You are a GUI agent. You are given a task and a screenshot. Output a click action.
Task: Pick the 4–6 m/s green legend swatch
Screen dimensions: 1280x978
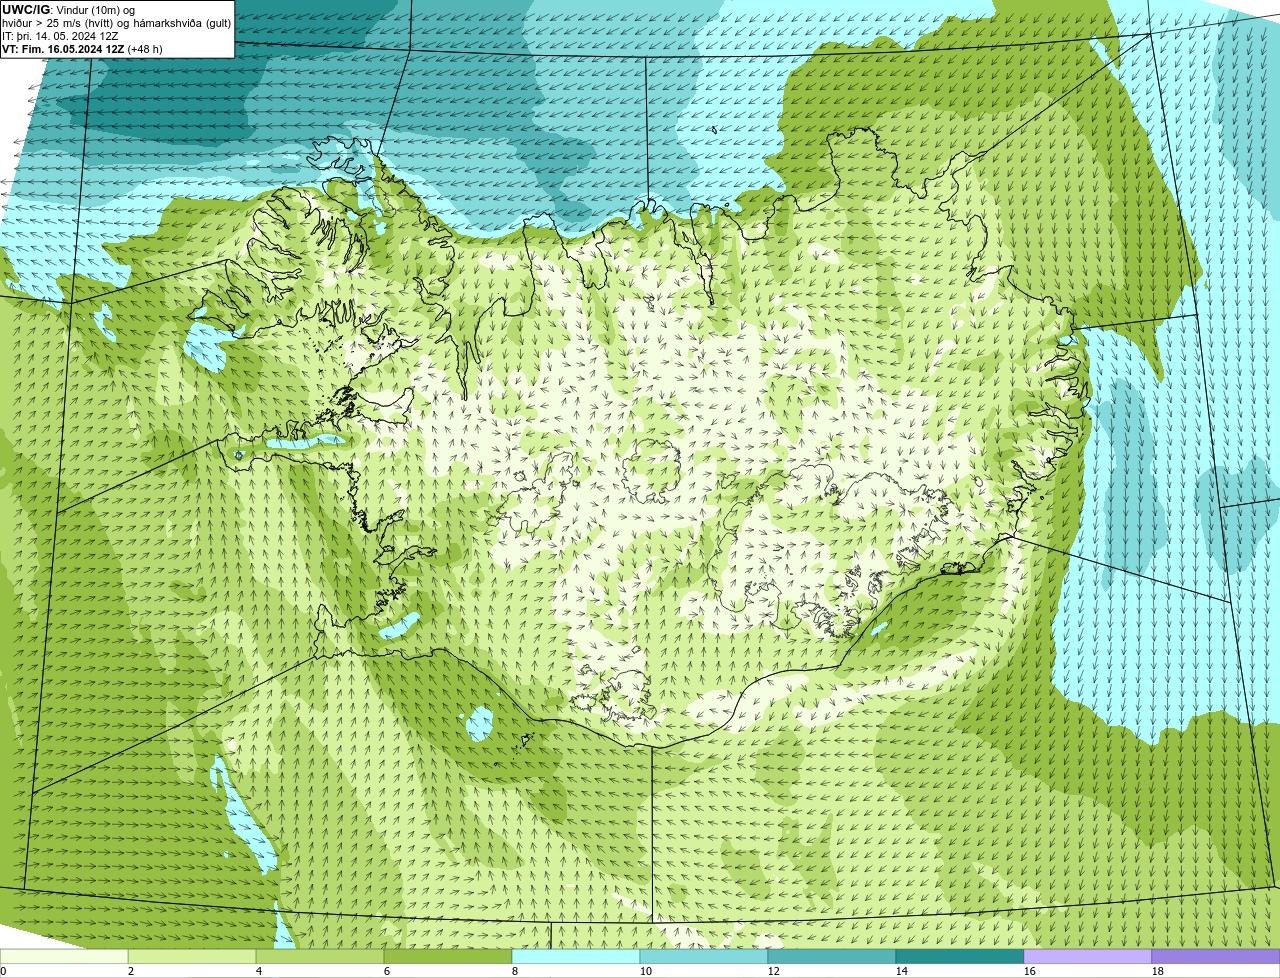click(320, 956)
